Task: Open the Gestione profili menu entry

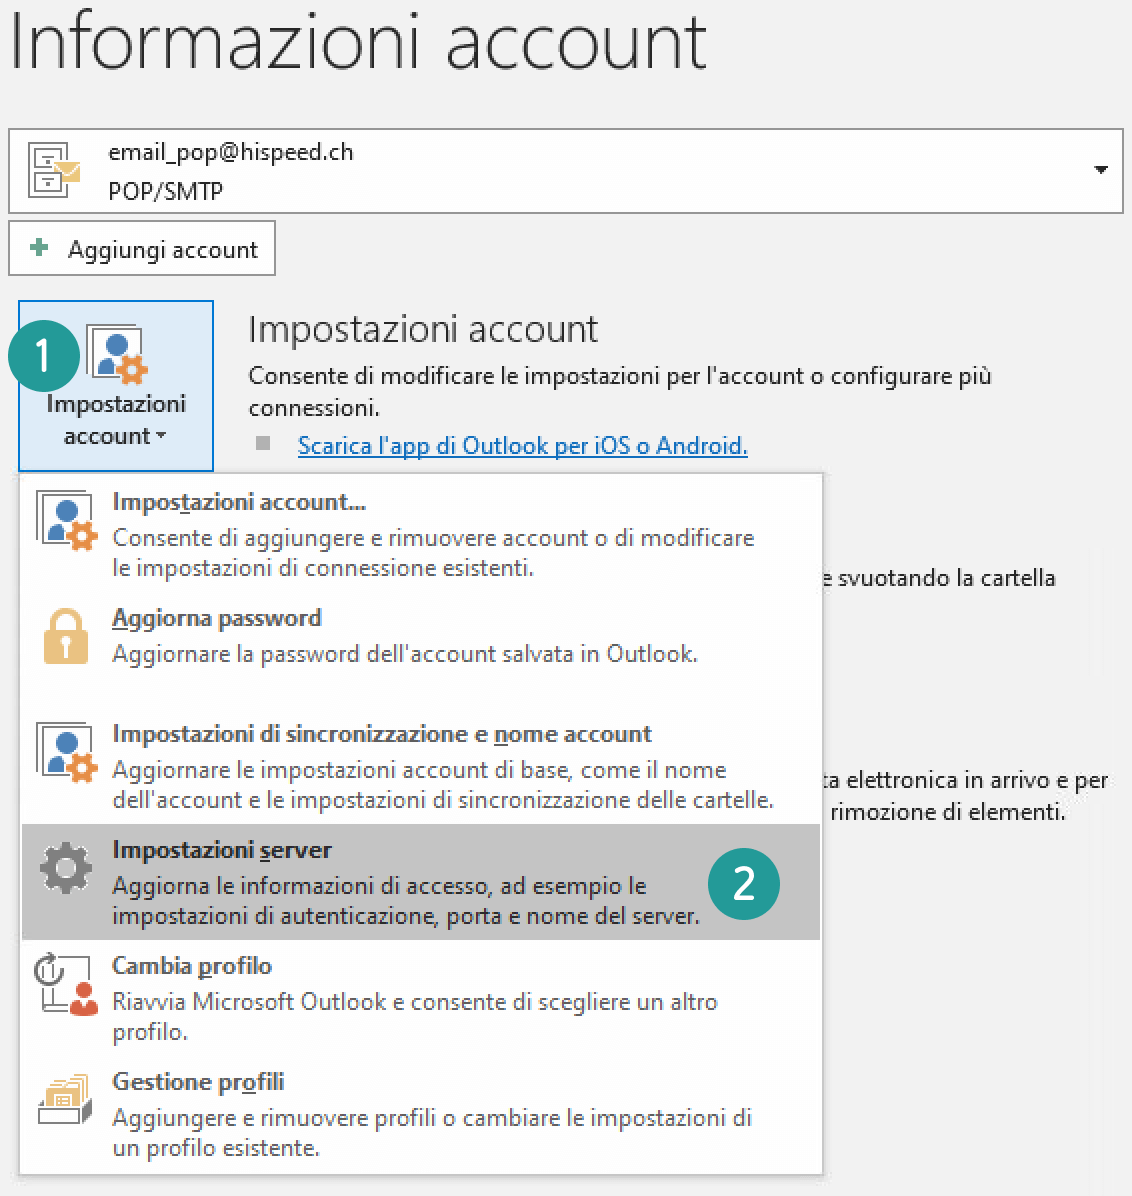Action: pyautogui.click(x=420, y=1114)
